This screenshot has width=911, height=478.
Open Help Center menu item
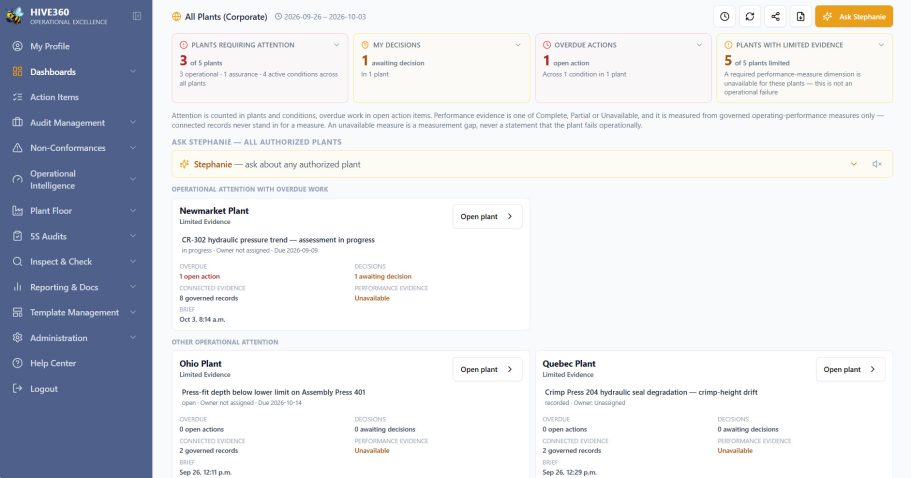[76, 363]
